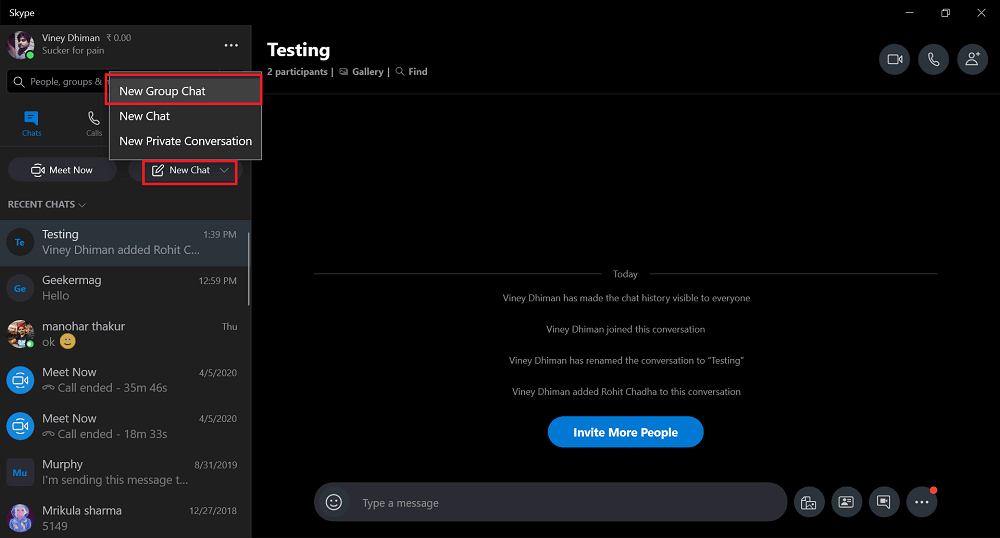Minimize the Skype window
This screenshot has height=538, width=1000.
909,13
